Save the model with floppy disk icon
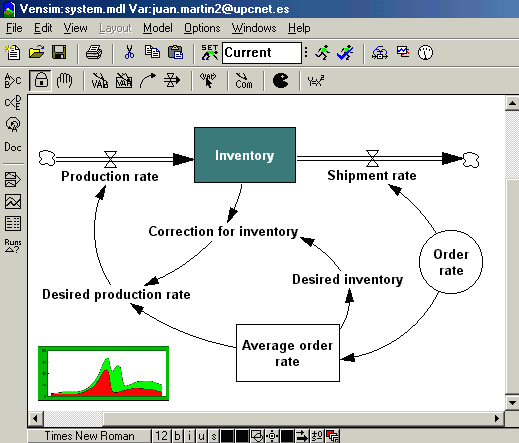Screen dimensions: 519x443 (x=59, y=53)
